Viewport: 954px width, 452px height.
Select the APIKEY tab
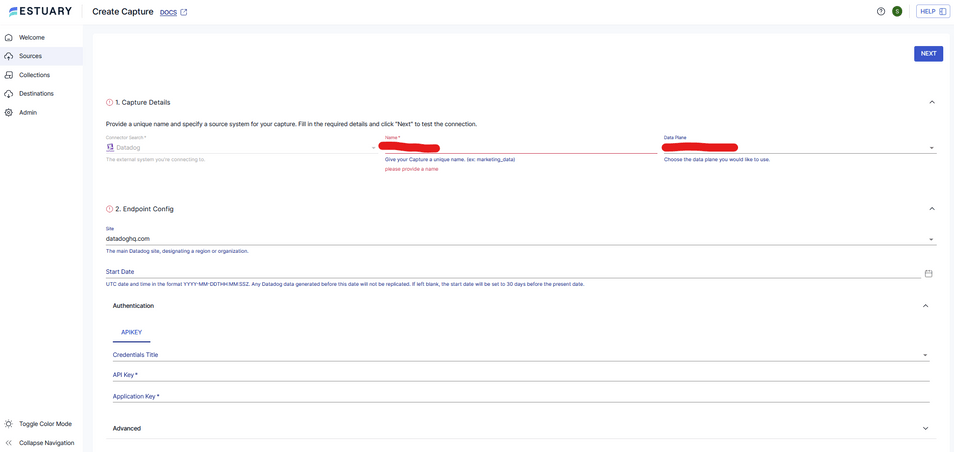pos(131,332)
